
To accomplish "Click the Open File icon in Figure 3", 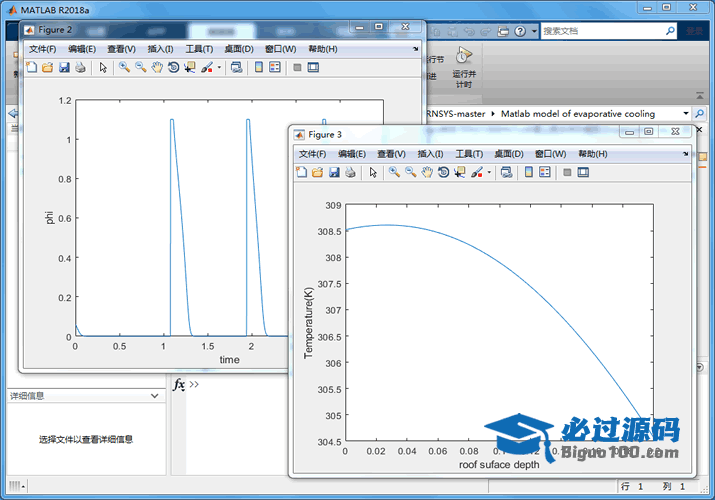I will click(318, 172).
